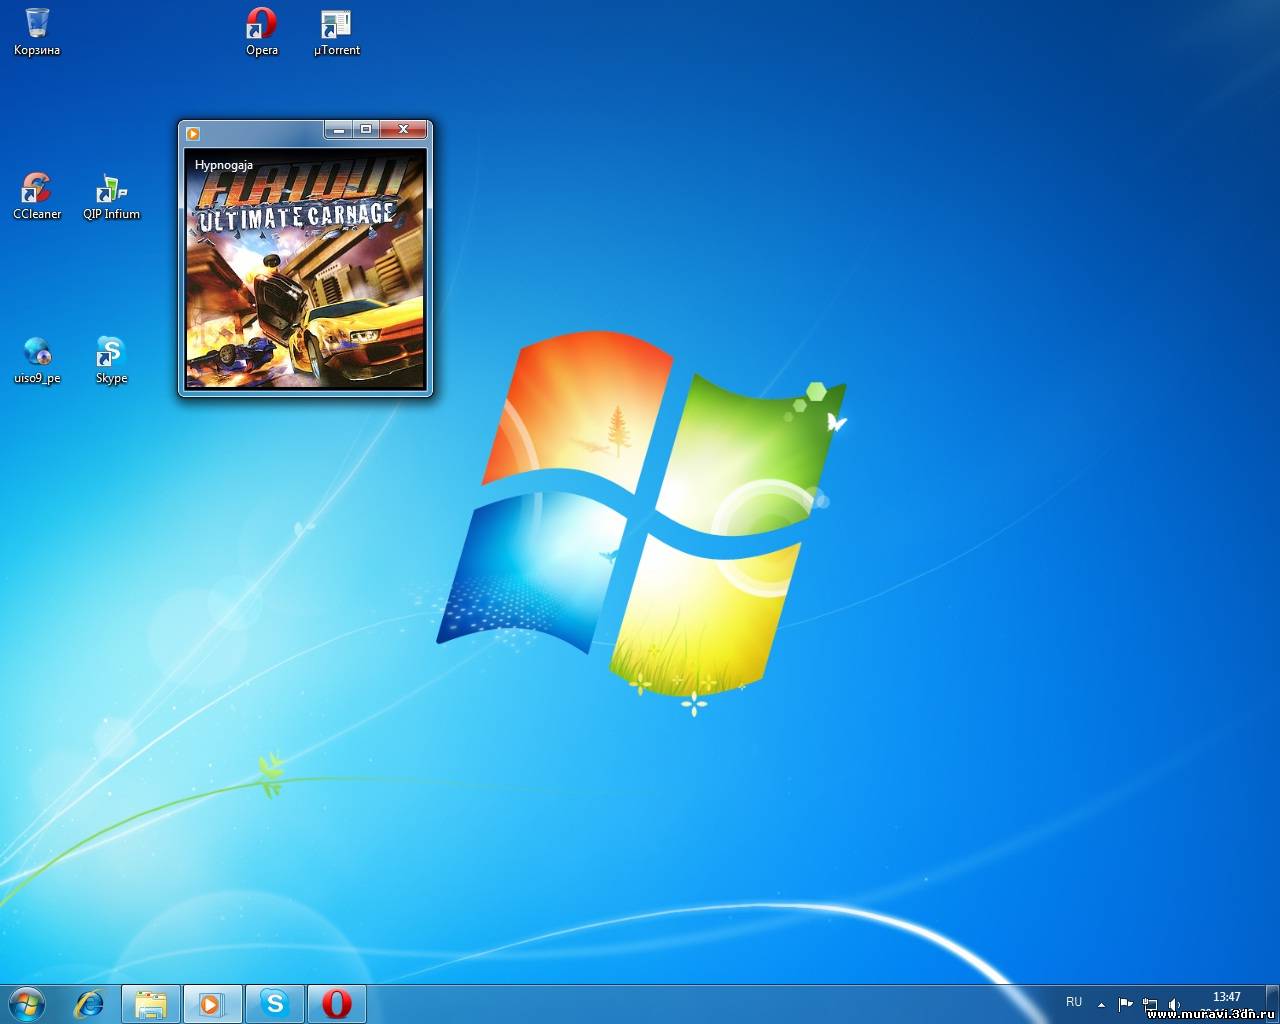The height and width of the screenshot is (1024, 1280).
Task: Click the FlatOut Ultimate Carnage album art
Action: (x=305, y=269)
